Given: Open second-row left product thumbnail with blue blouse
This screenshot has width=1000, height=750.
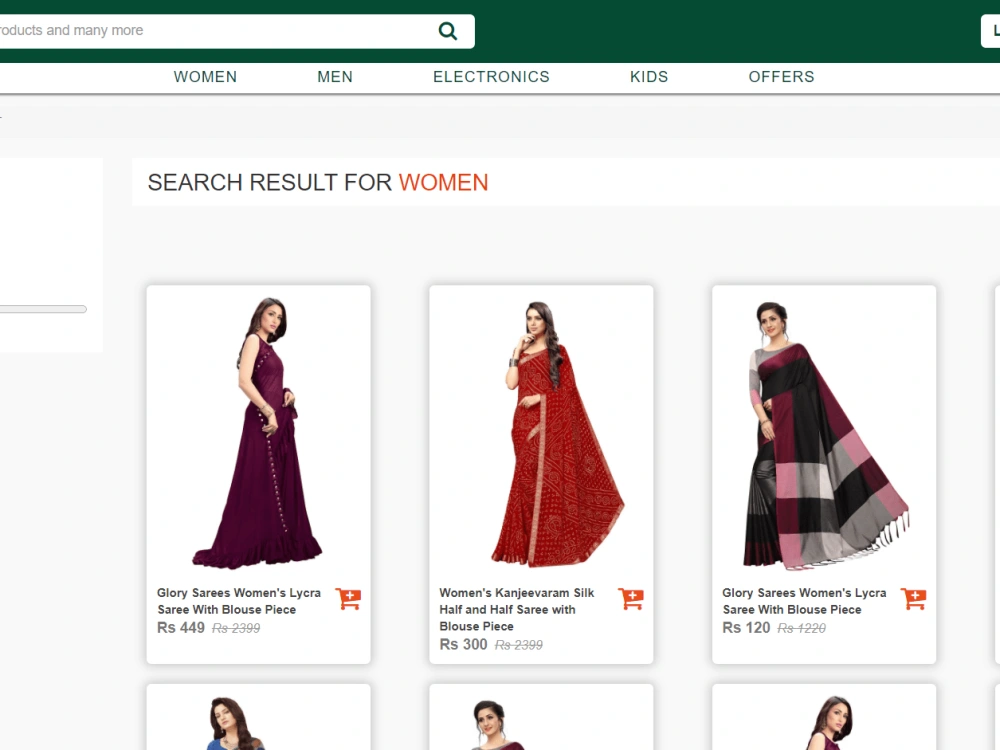Looking at the screenshot, I should tap(235, 723).
